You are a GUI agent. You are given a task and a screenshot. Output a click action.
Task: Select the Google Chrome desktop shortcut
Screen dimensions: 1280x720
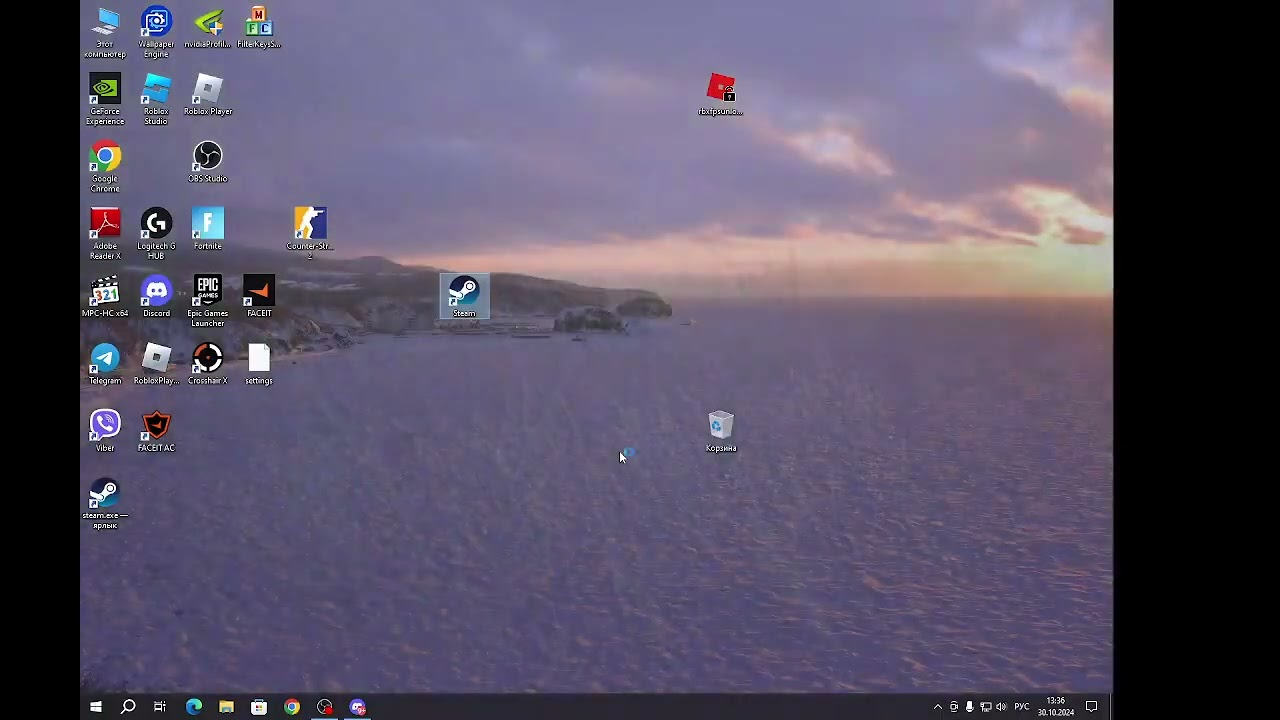pos(105,166)
